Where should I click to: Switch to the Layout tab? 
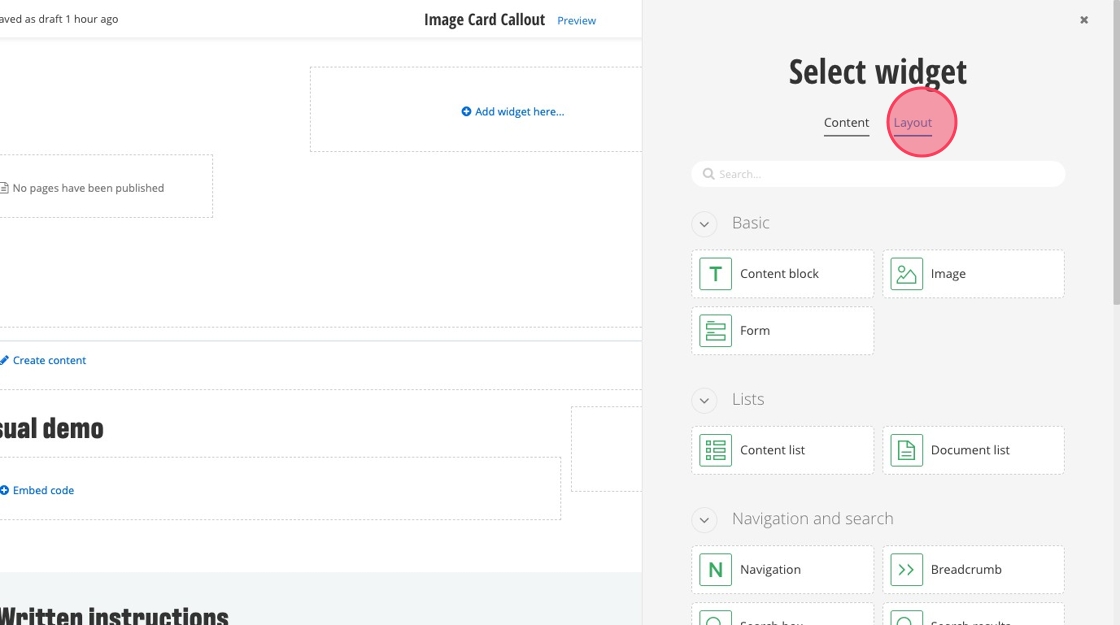click(x=912, y=123)
